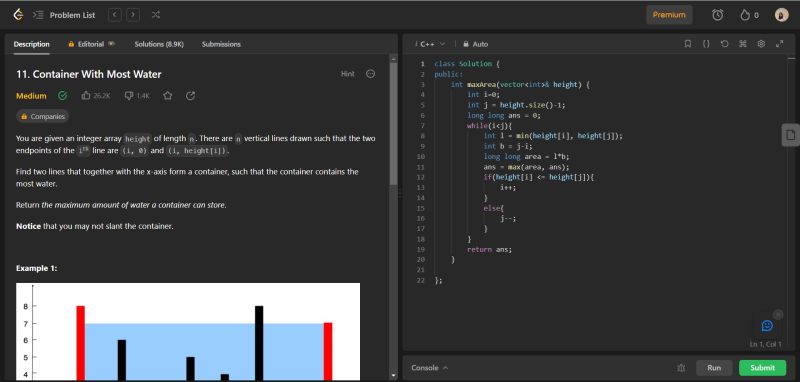The image size is (800, 382).
Task: Like the problem with thumbs up
Action: (86, 95)
